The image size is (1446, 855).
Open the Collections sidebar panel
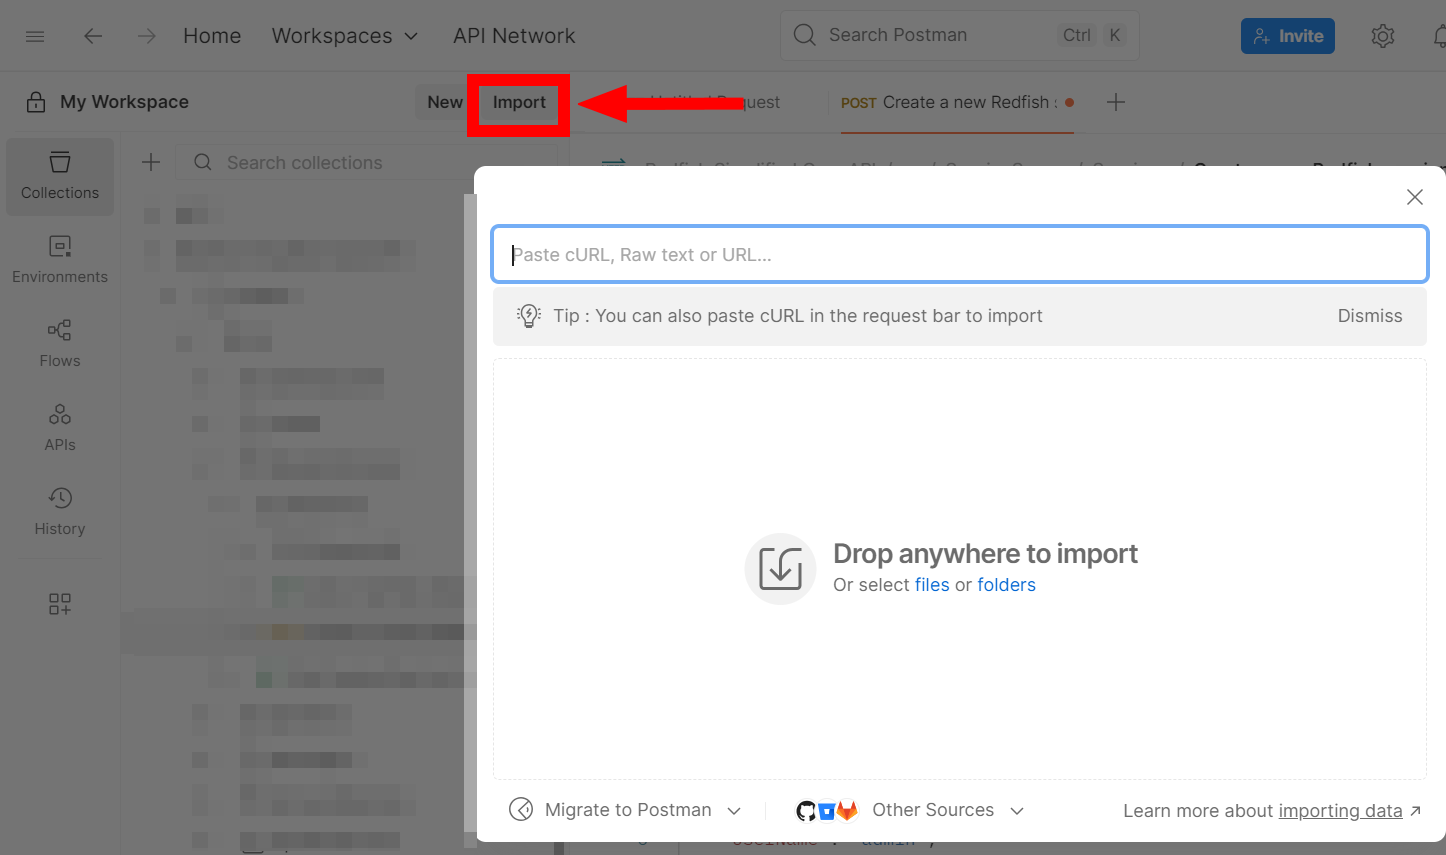pyautogui.click(x=60, y=176)
